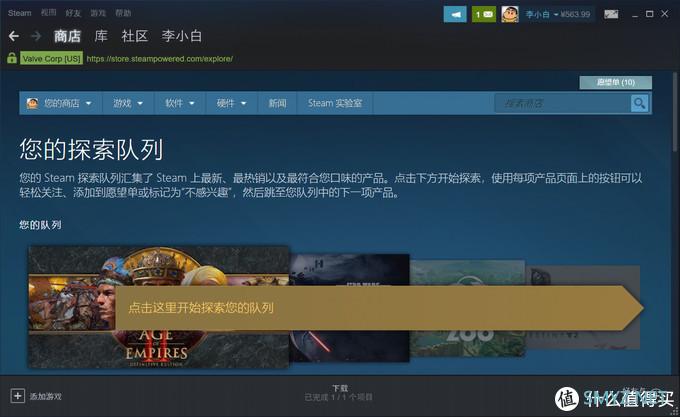Open the 新闻 store link
Image resolution: width=680 pixels, height=417 pixels.
[277, 103]
